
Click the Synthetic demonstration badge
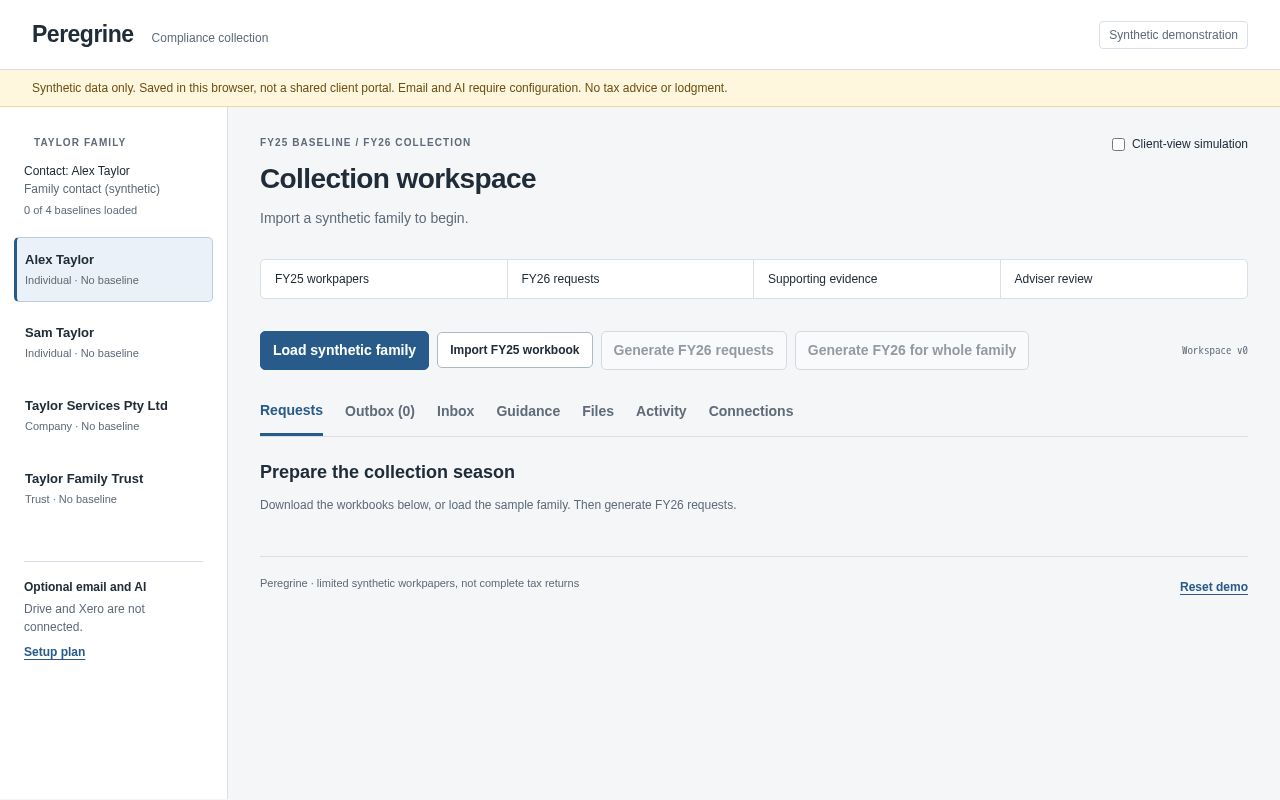tap(1173, 35)
